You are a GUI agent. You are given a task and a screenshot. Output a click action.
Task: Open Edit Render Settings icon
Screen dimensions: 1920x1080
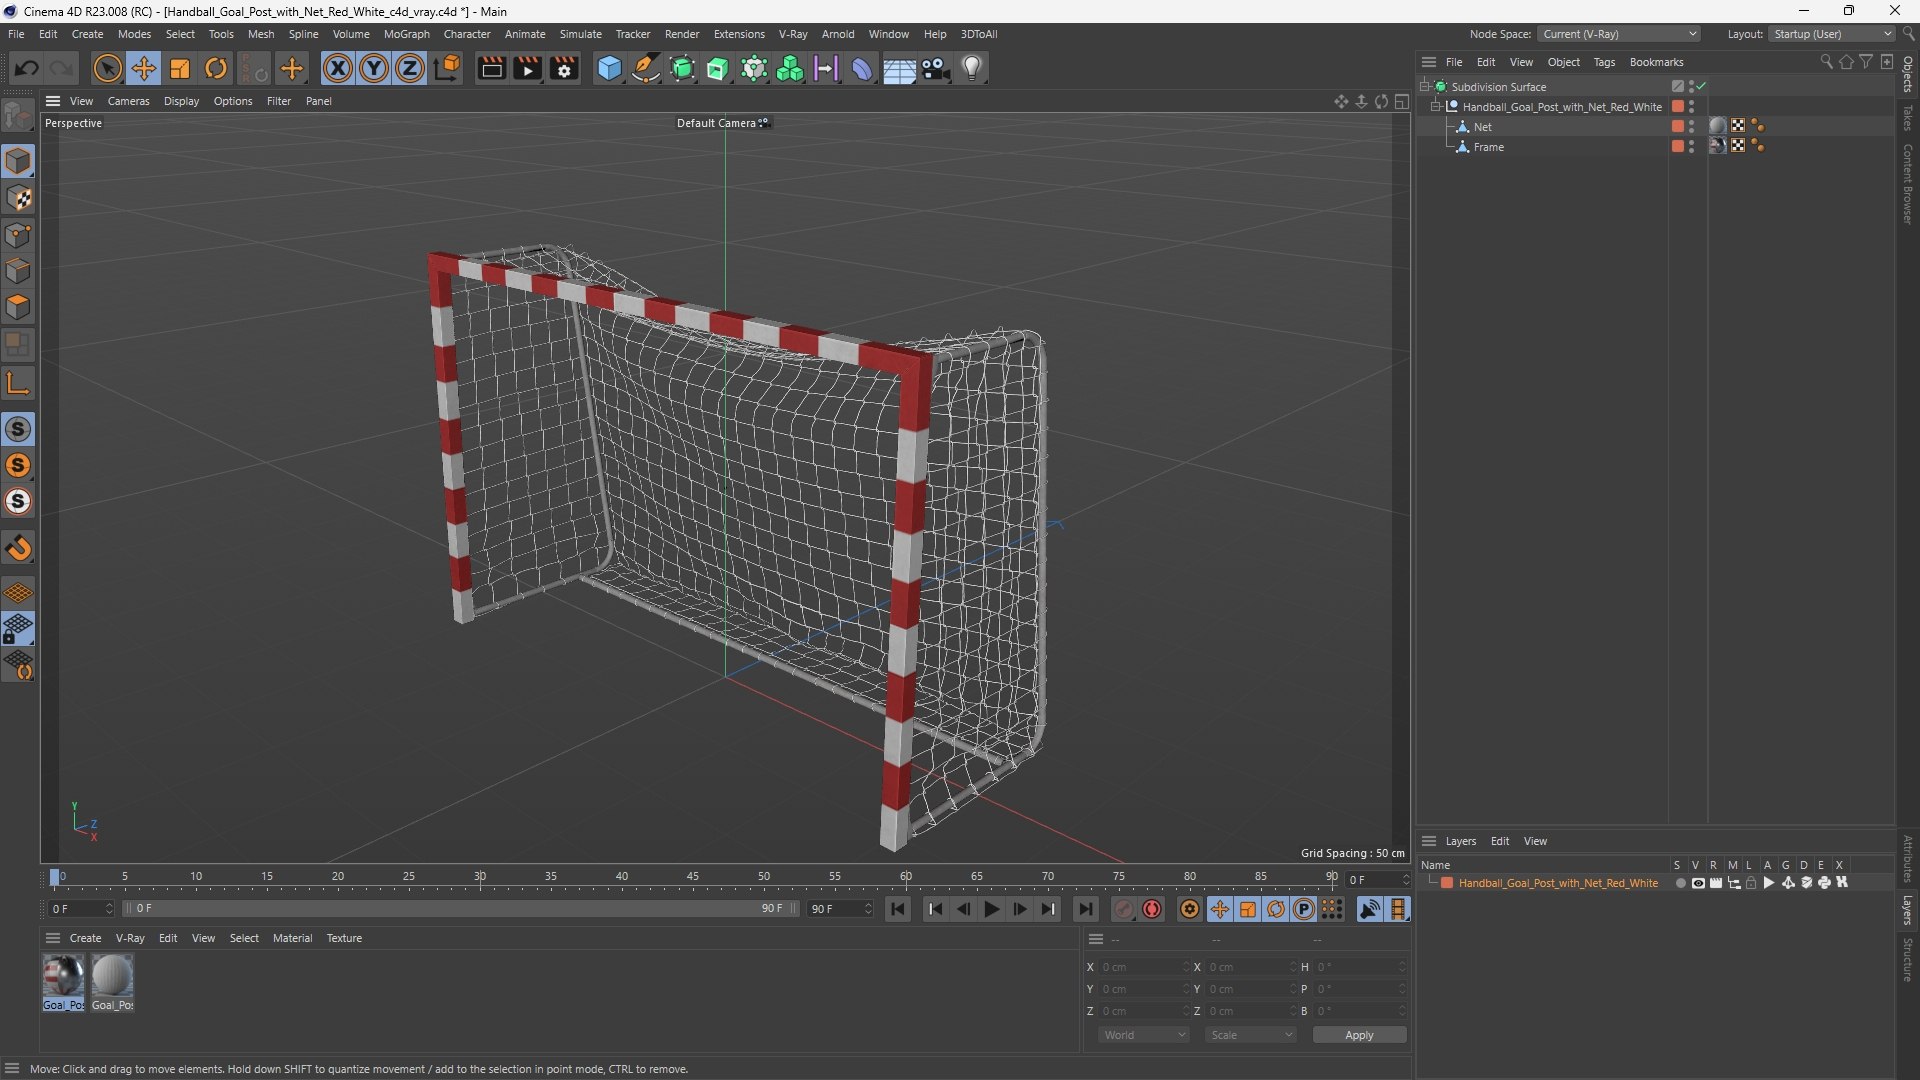coord(564,68)
